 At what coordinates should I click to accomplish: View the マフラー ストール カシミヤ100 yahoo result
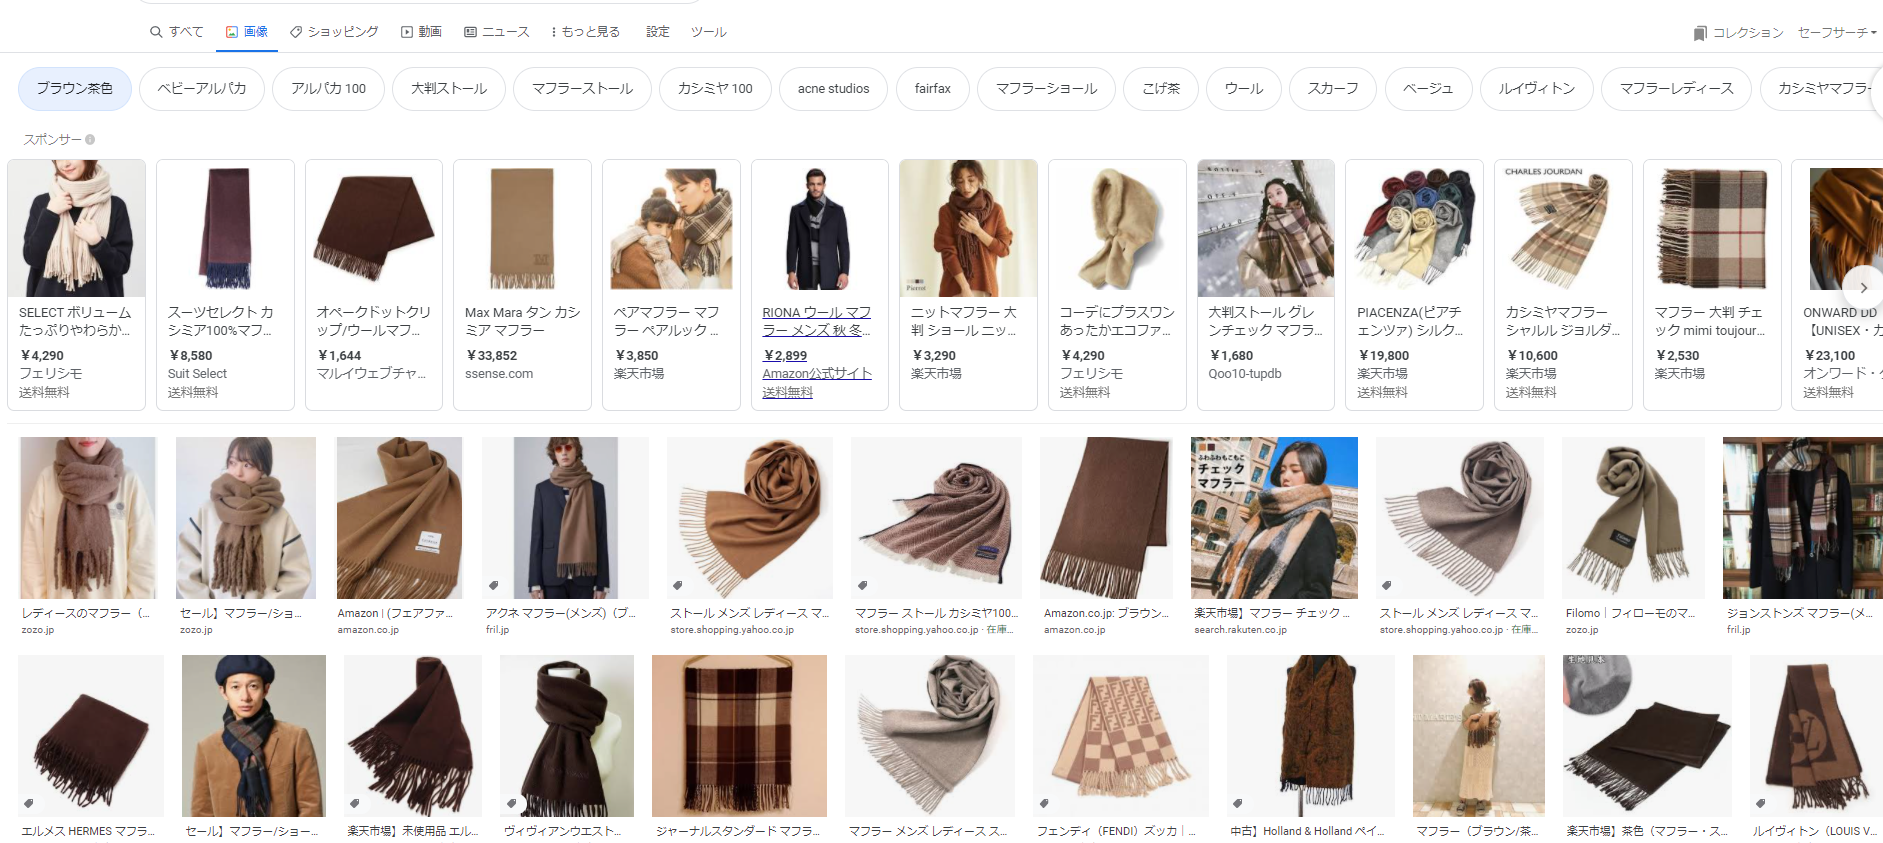coord(936,518)
